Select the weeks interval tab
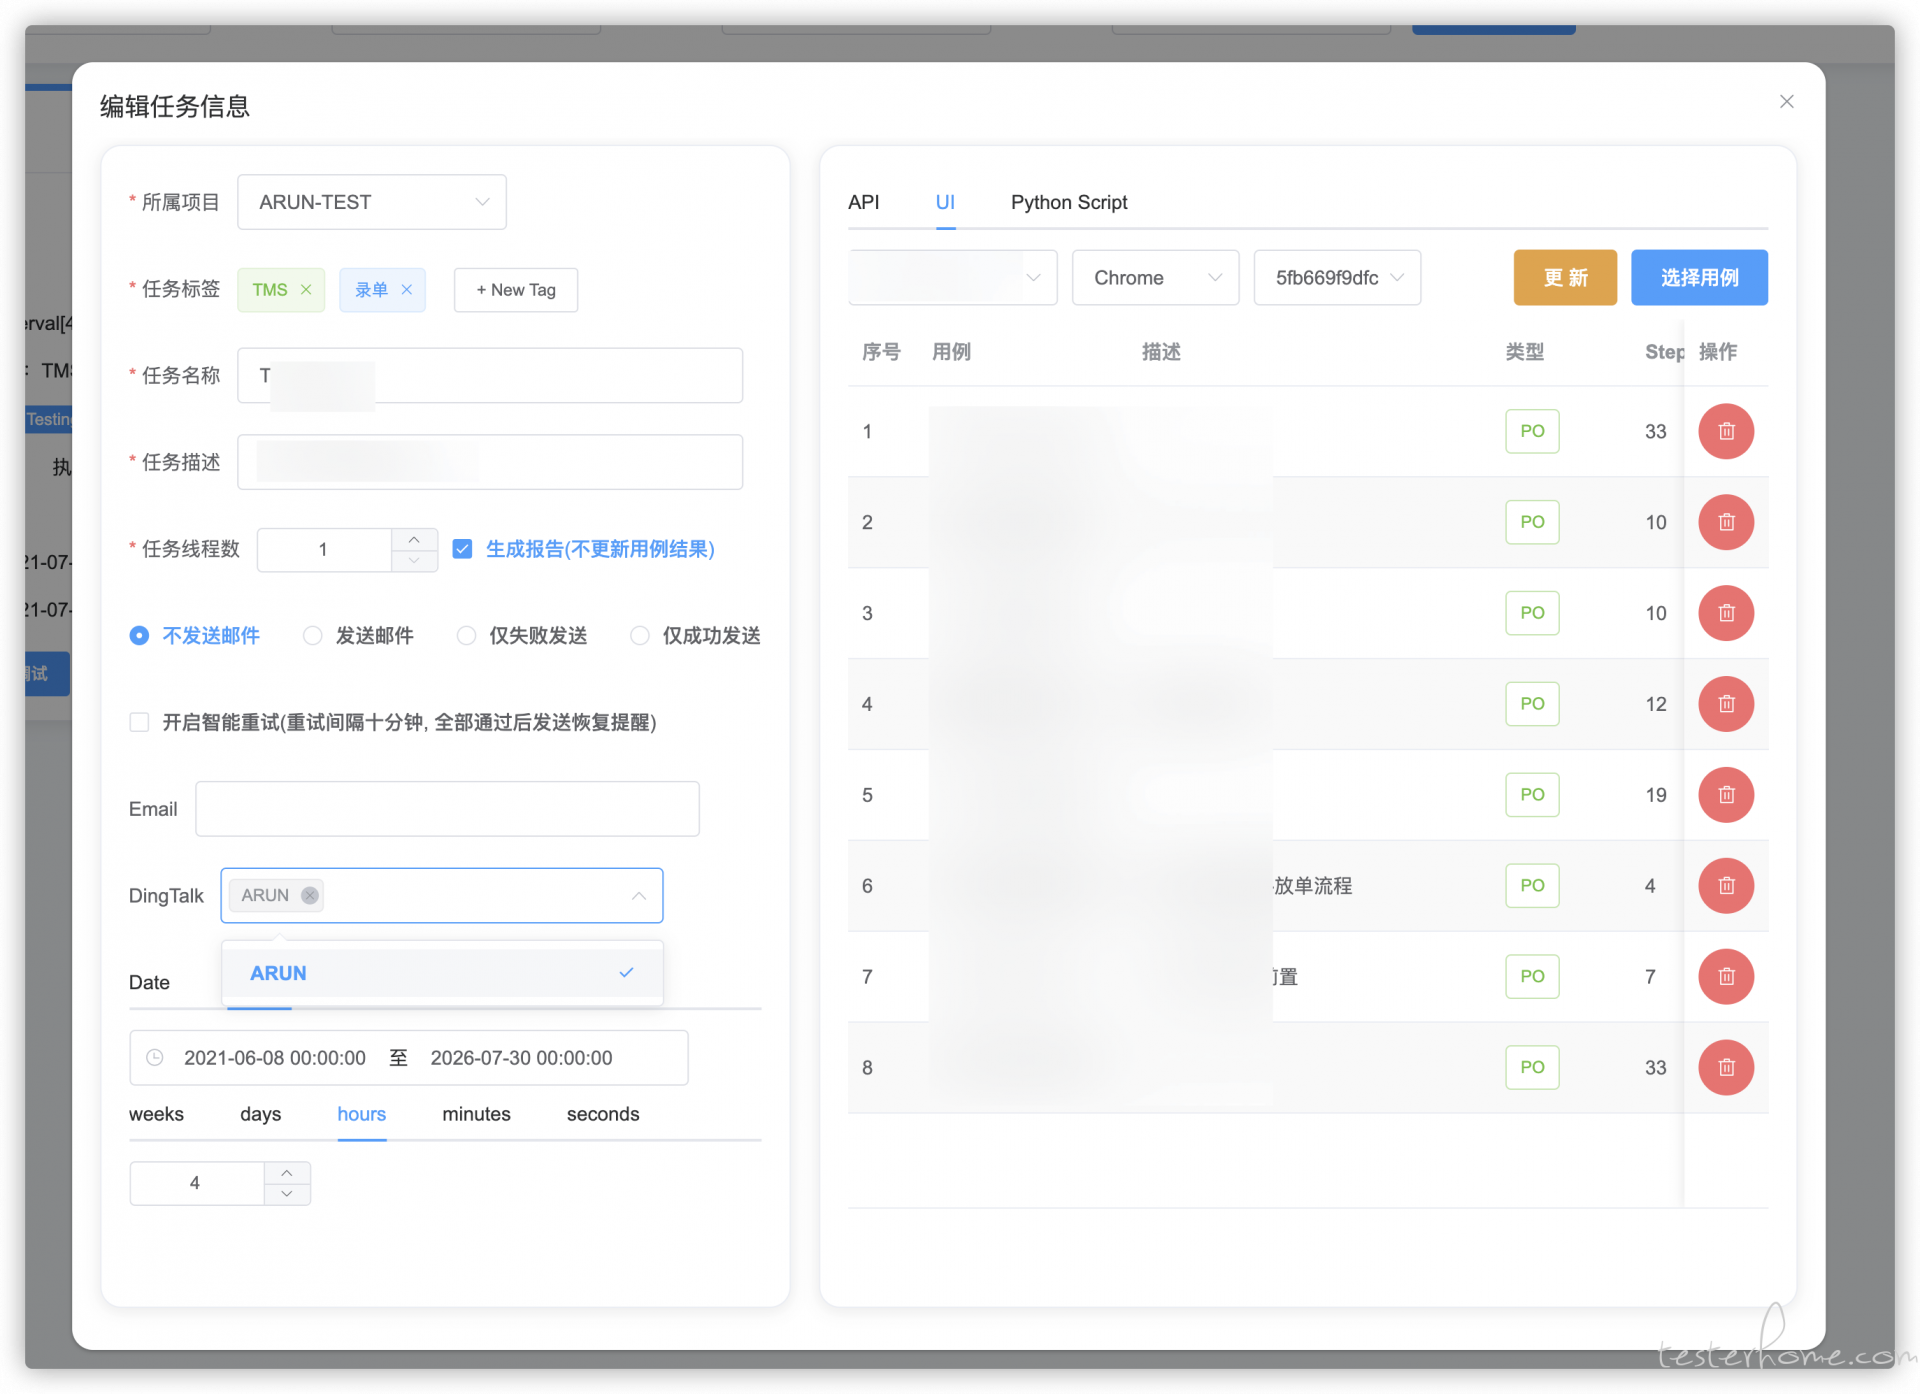This screenshot has height=1394, width=1920. (x=156, y=1114)
